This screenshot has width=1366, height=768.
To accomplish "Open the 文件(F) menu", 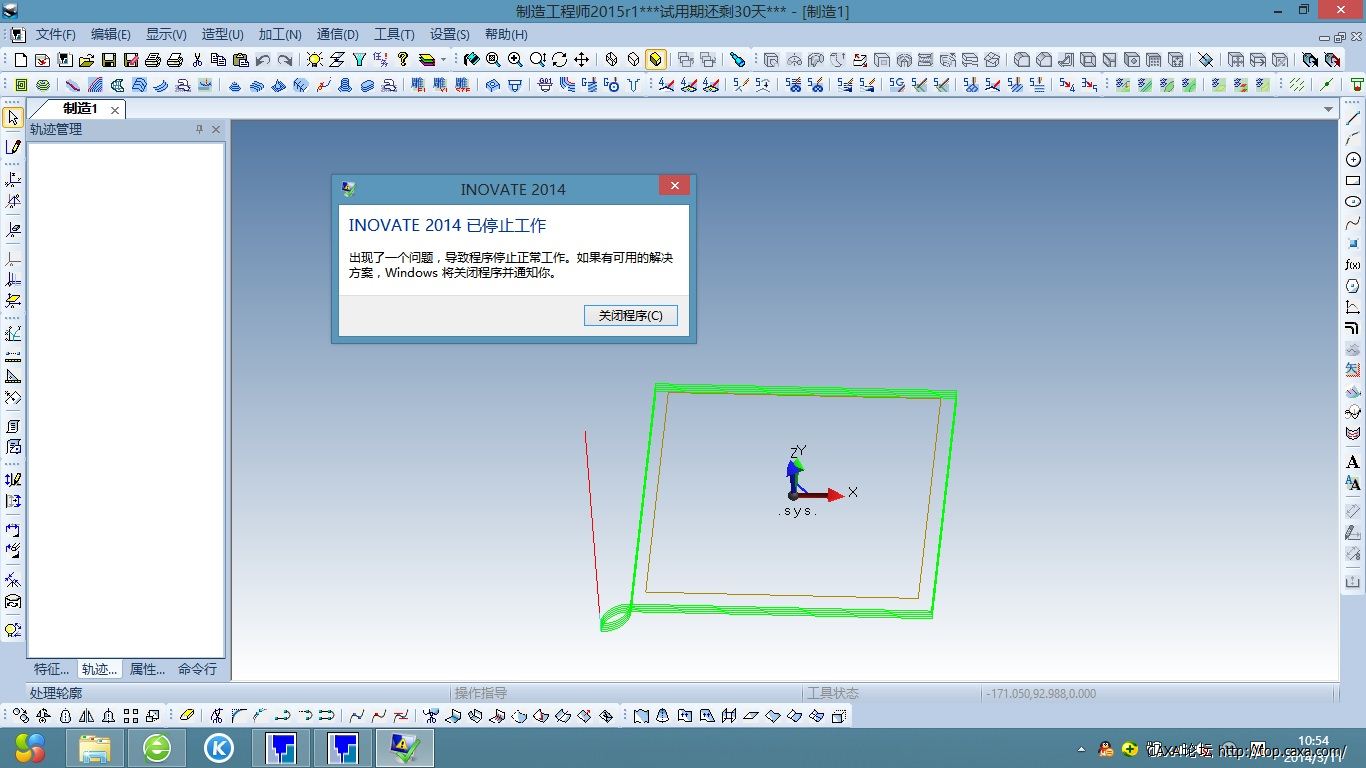I will coord(56,34).
